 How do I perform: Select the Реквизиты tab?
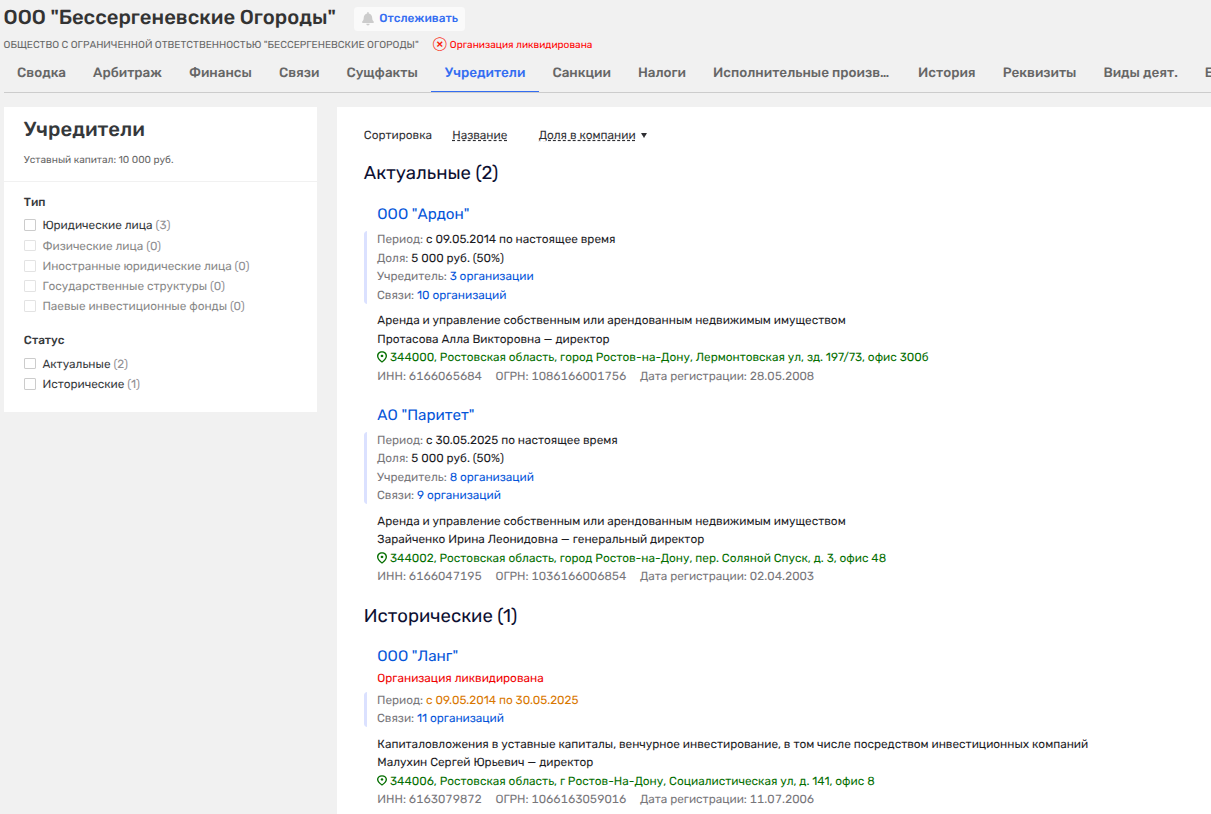click(x=1039, y=72)
